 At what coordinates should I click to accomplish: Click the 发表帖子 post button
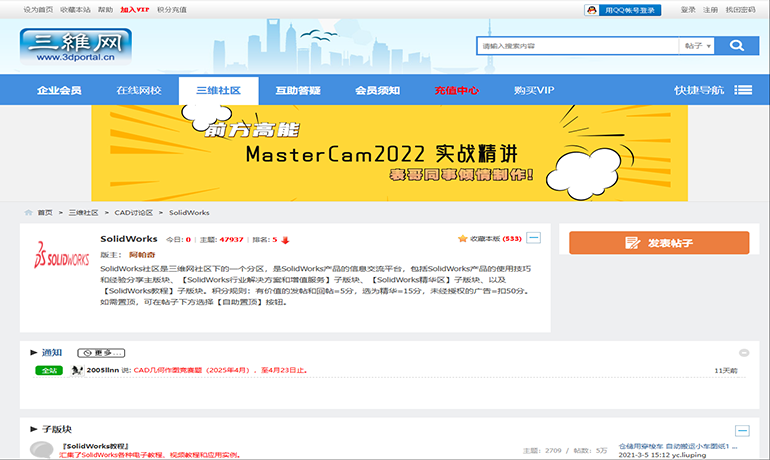658,243
